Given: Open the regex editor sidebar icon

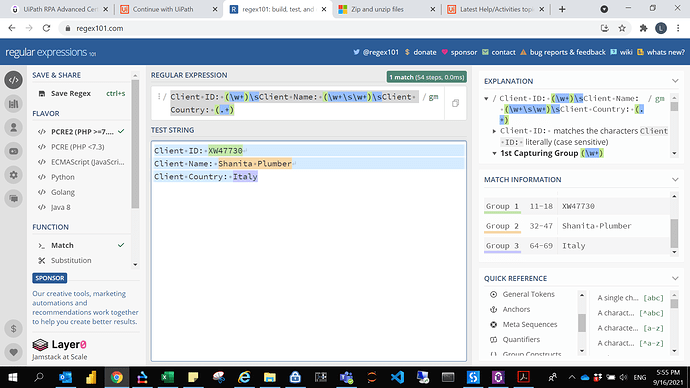Looking at the screenshot, I should pyautogui.click(x=14, y=80).
